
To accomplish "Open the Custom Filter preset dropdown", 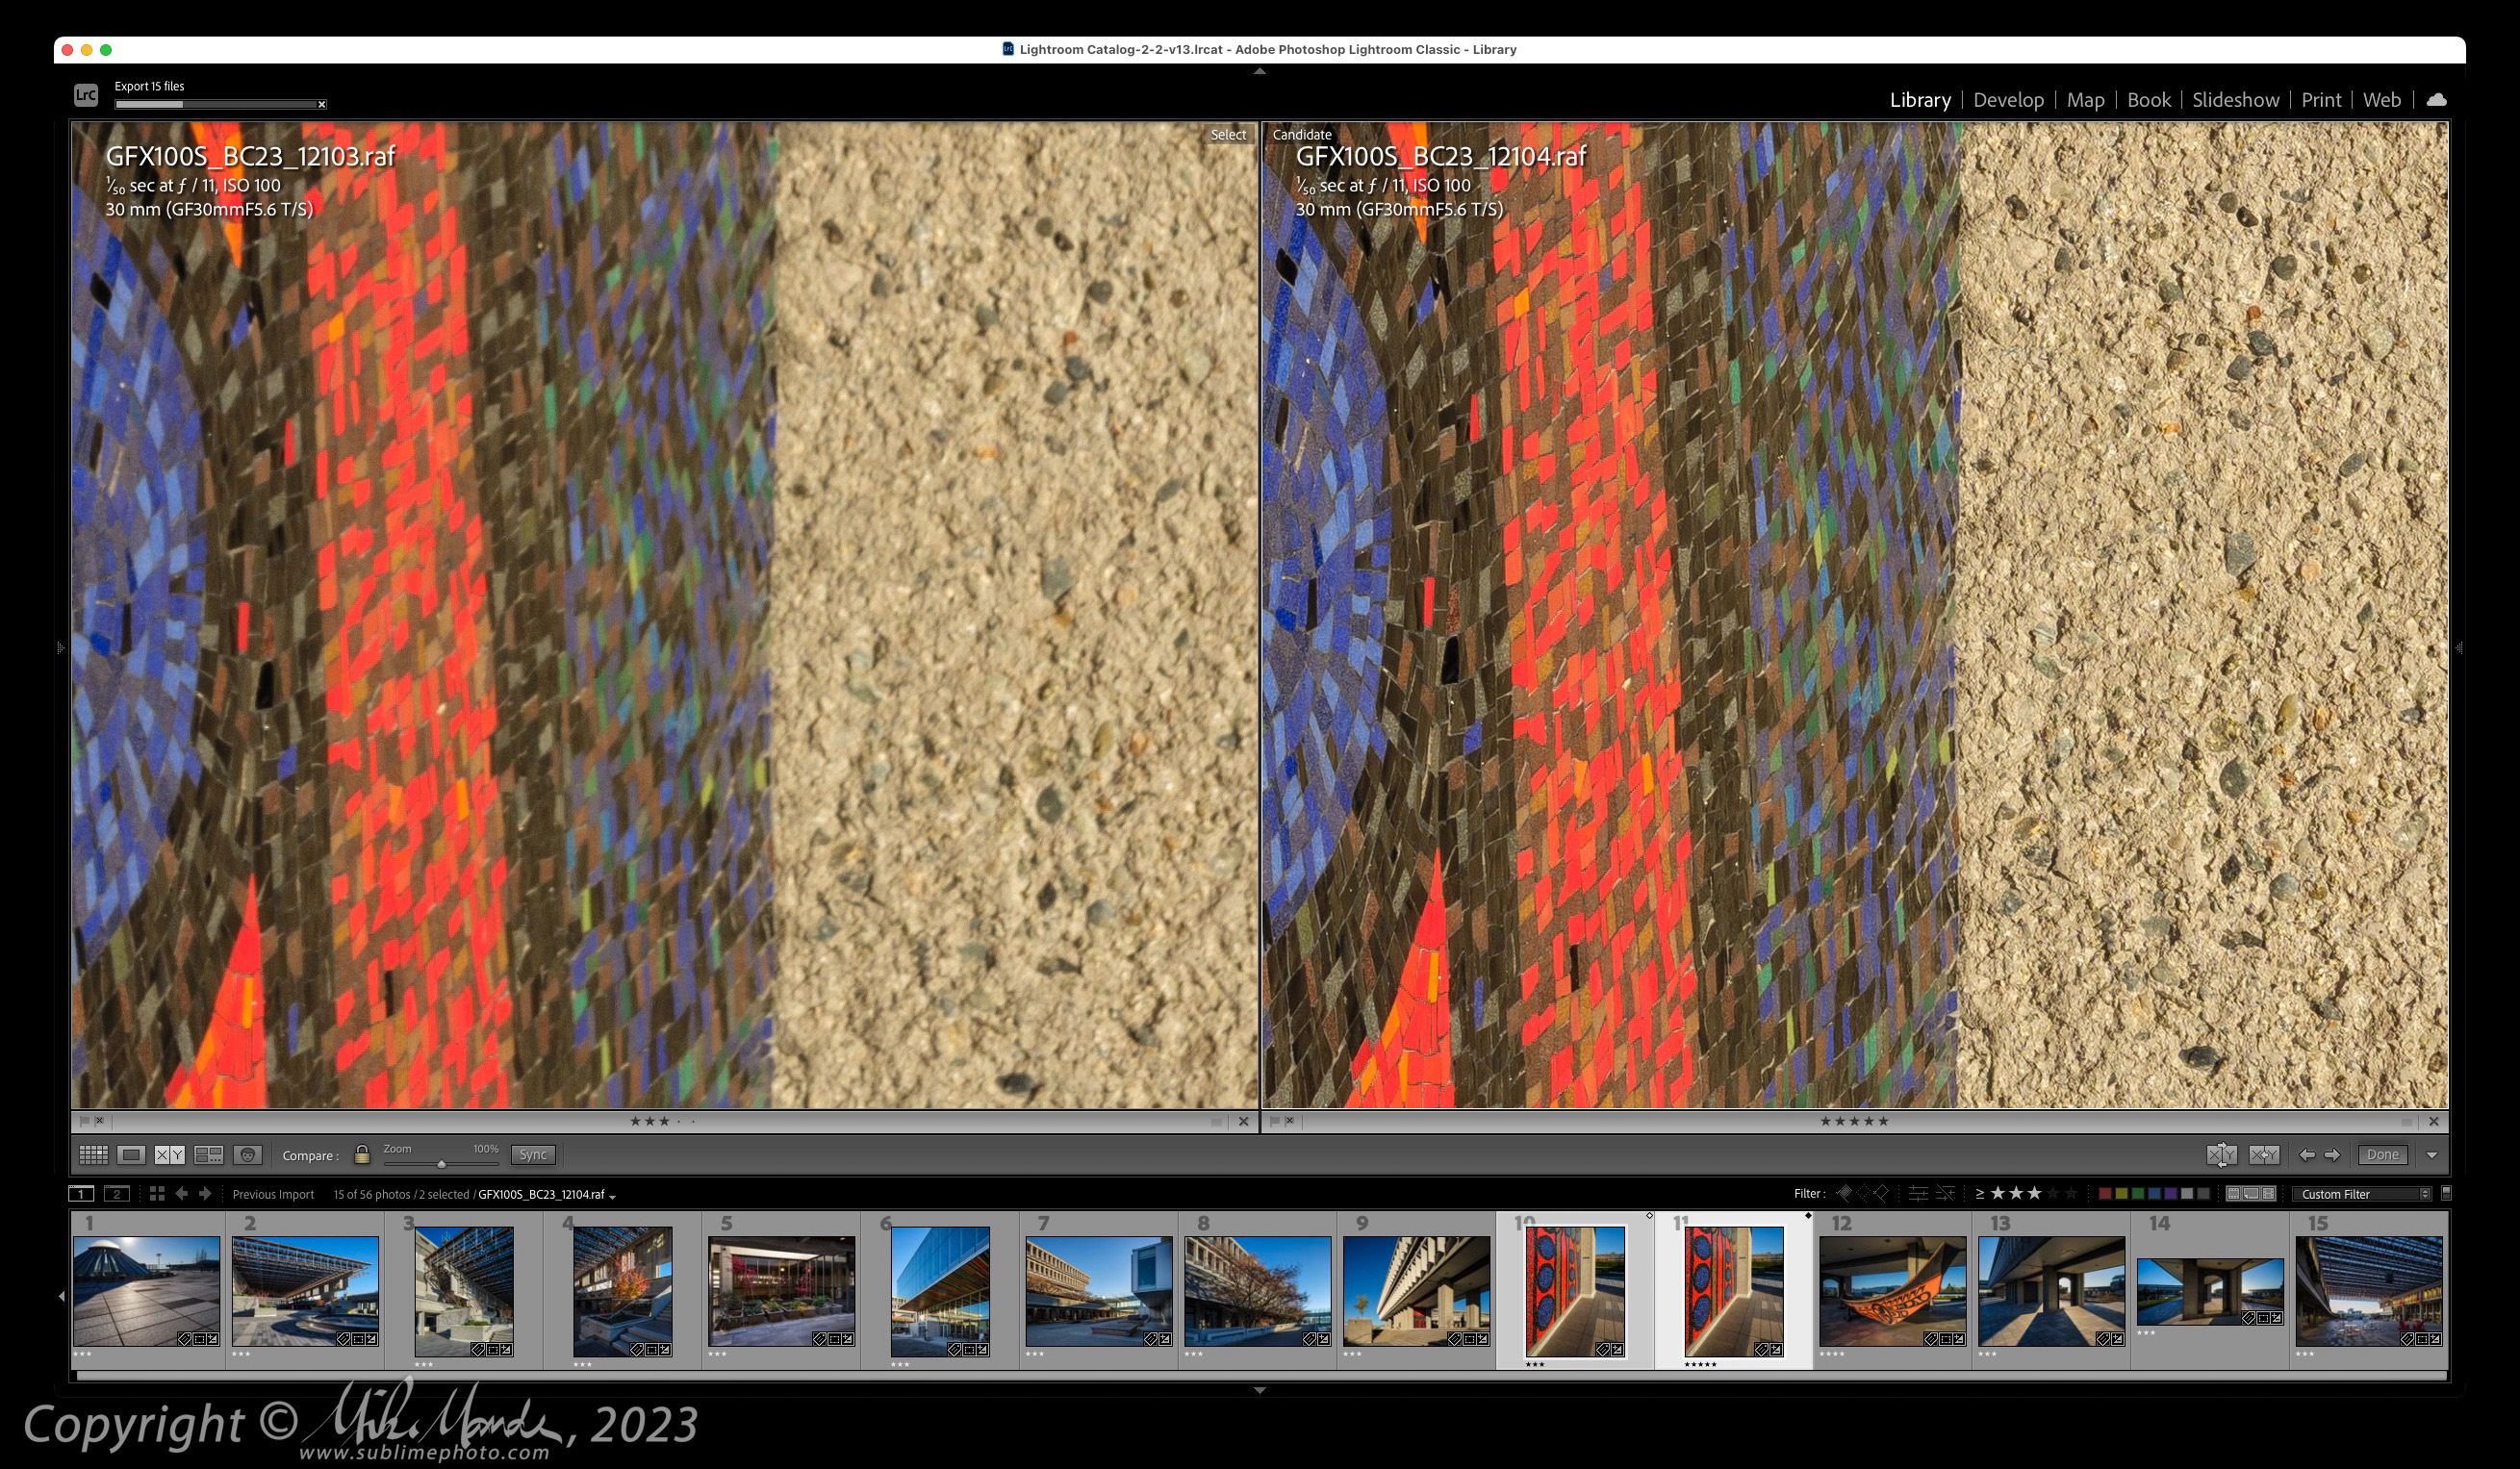I will tap(2364, 1194).
